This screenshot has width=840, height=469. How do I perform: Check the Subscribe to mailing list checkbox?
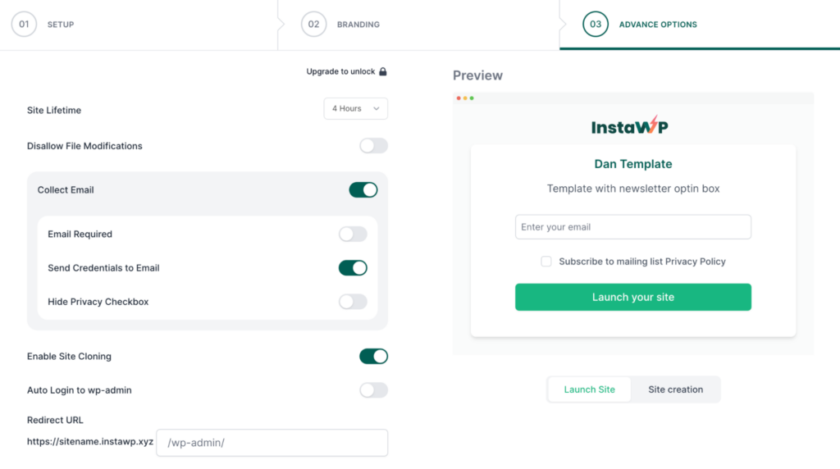coord(546,262)
